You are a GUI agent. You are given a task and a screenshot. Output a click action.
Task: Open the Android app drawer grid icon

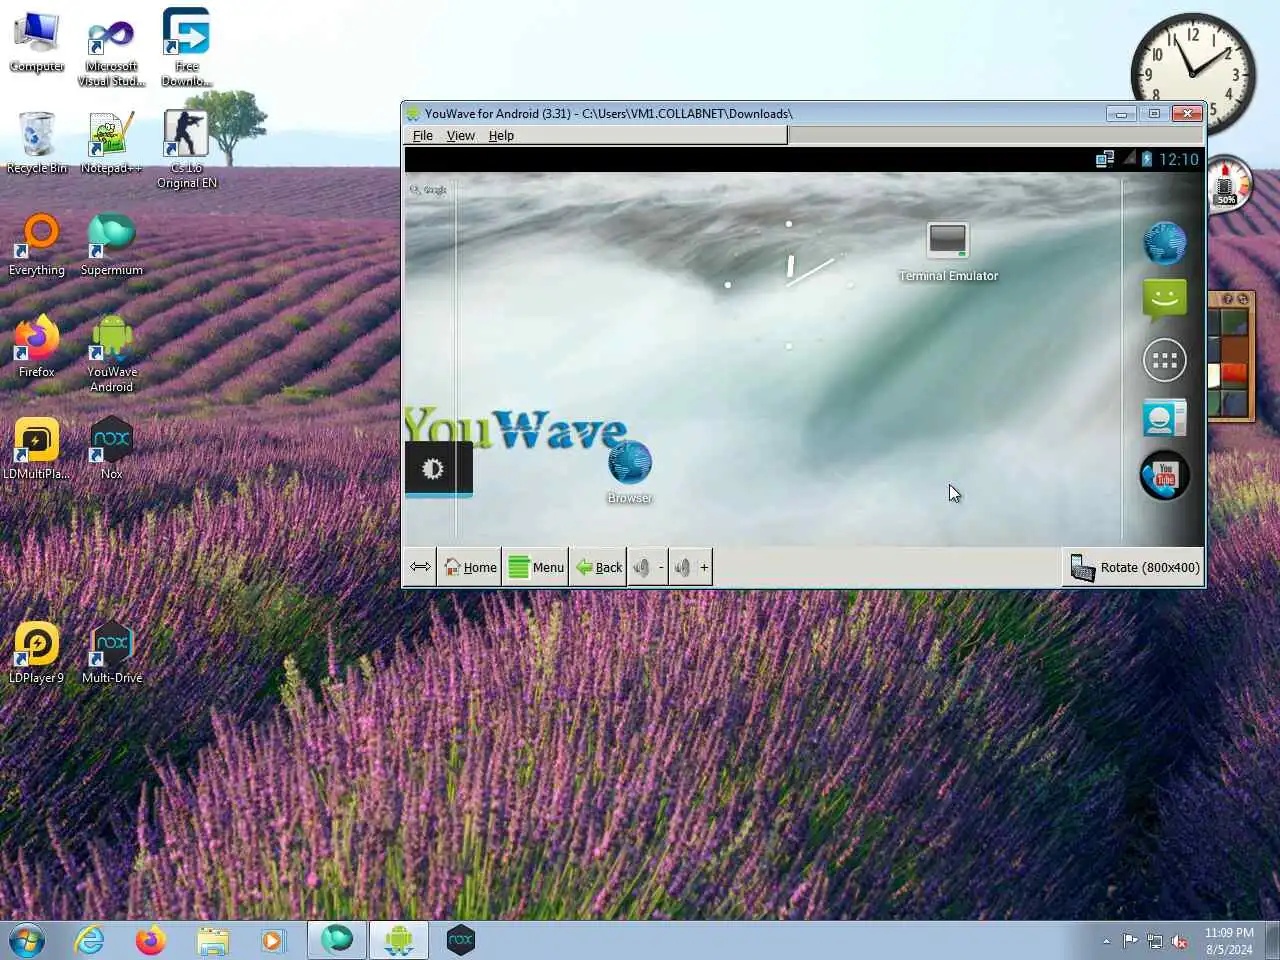coord(1165,360)
